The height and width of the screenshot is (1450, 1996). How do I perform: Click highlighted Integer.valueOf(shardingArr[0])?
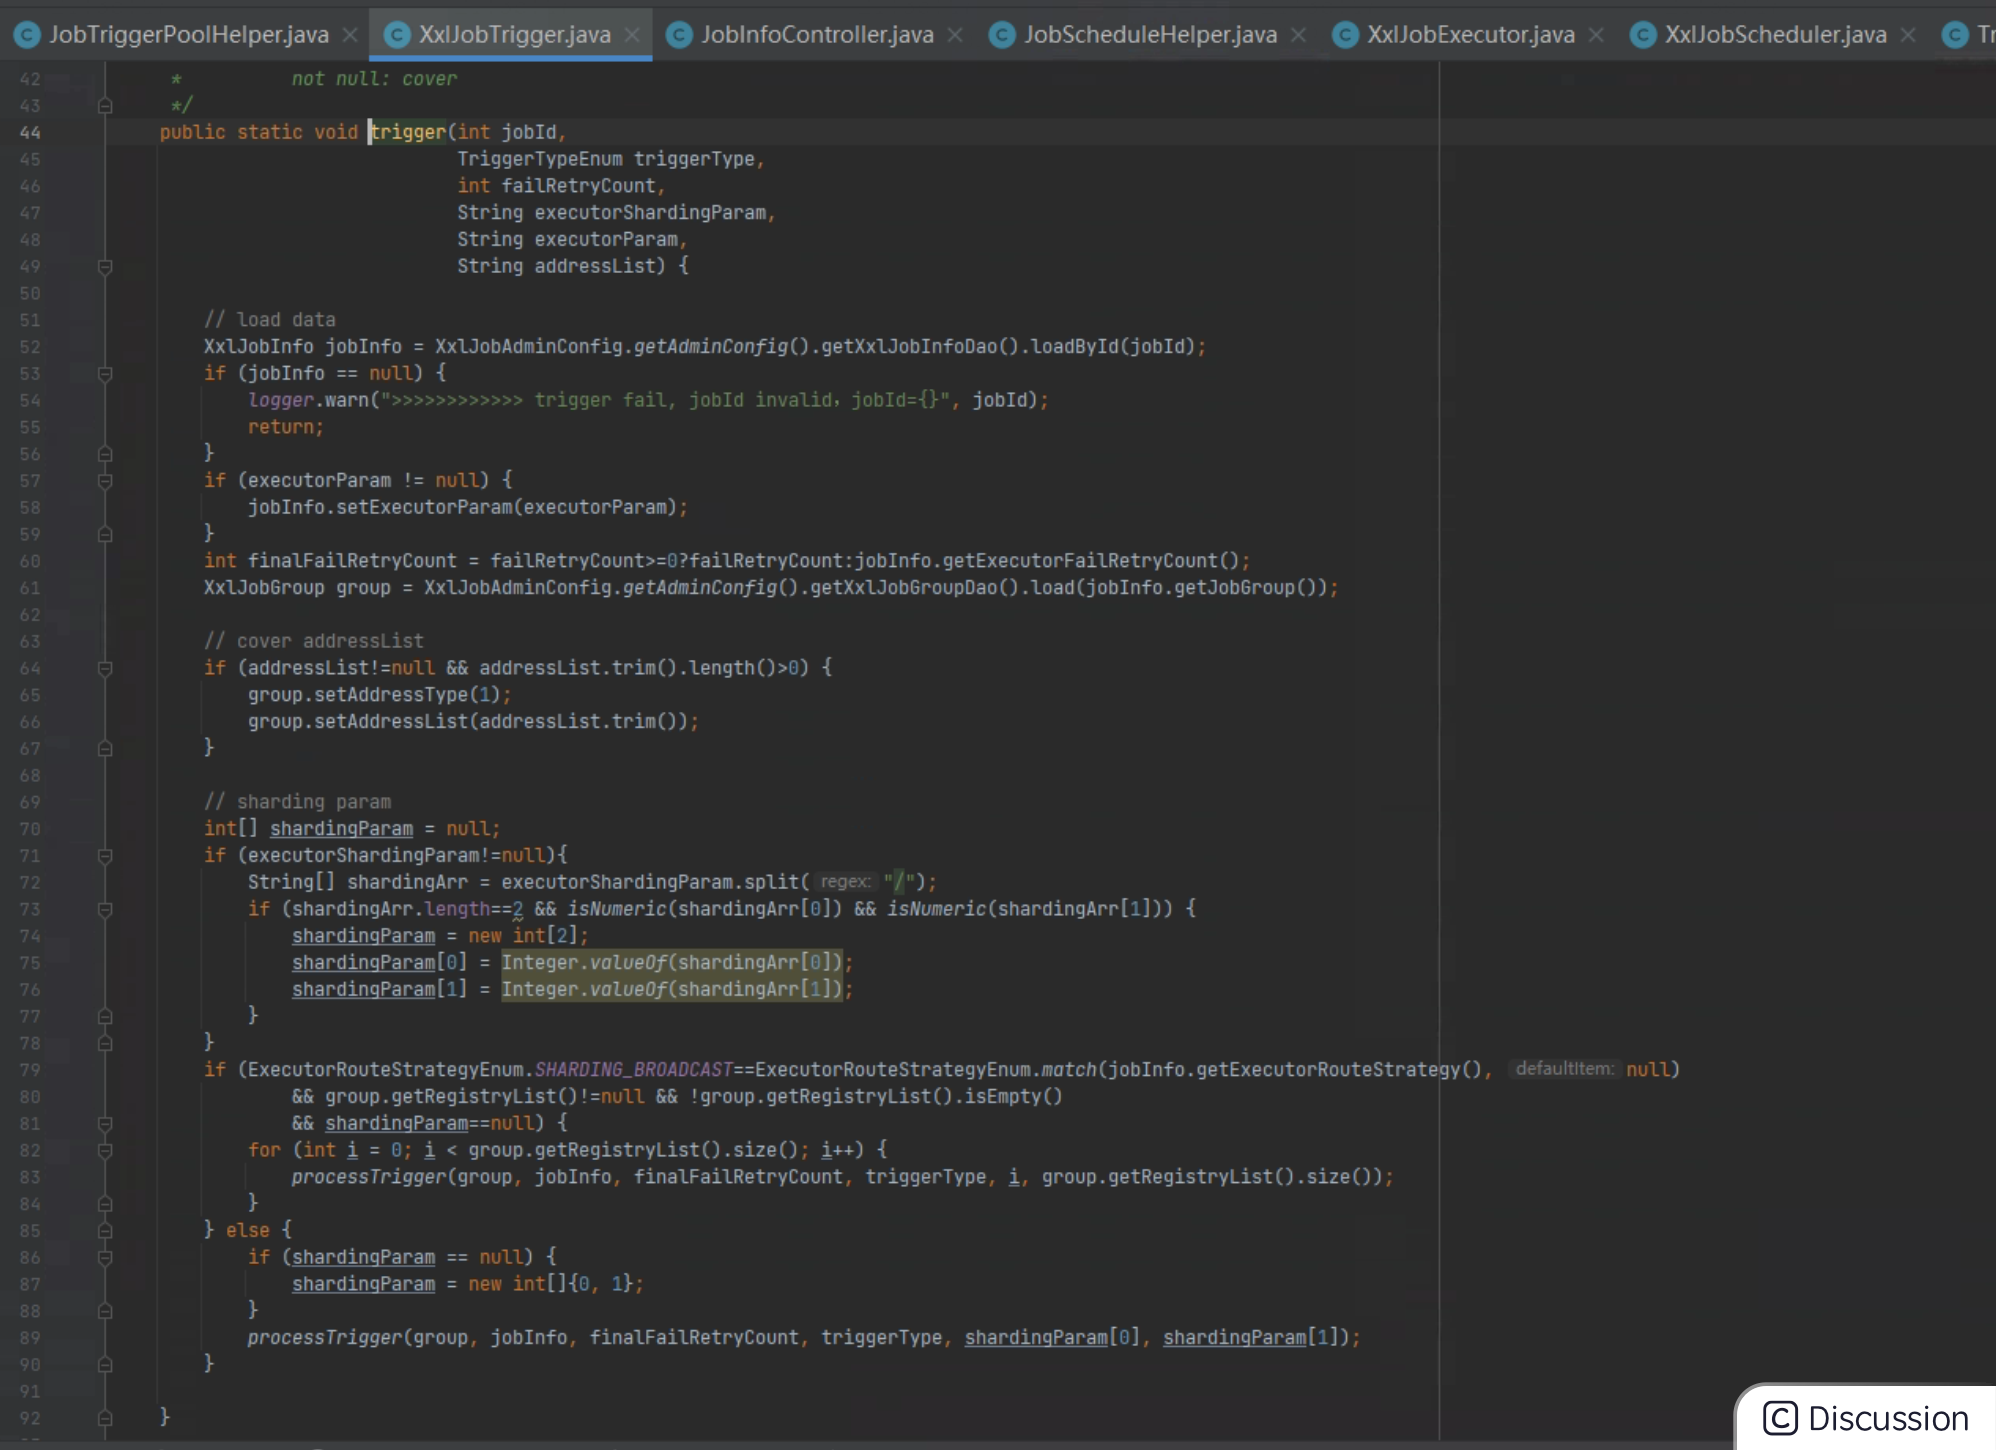tap(671, 962)
